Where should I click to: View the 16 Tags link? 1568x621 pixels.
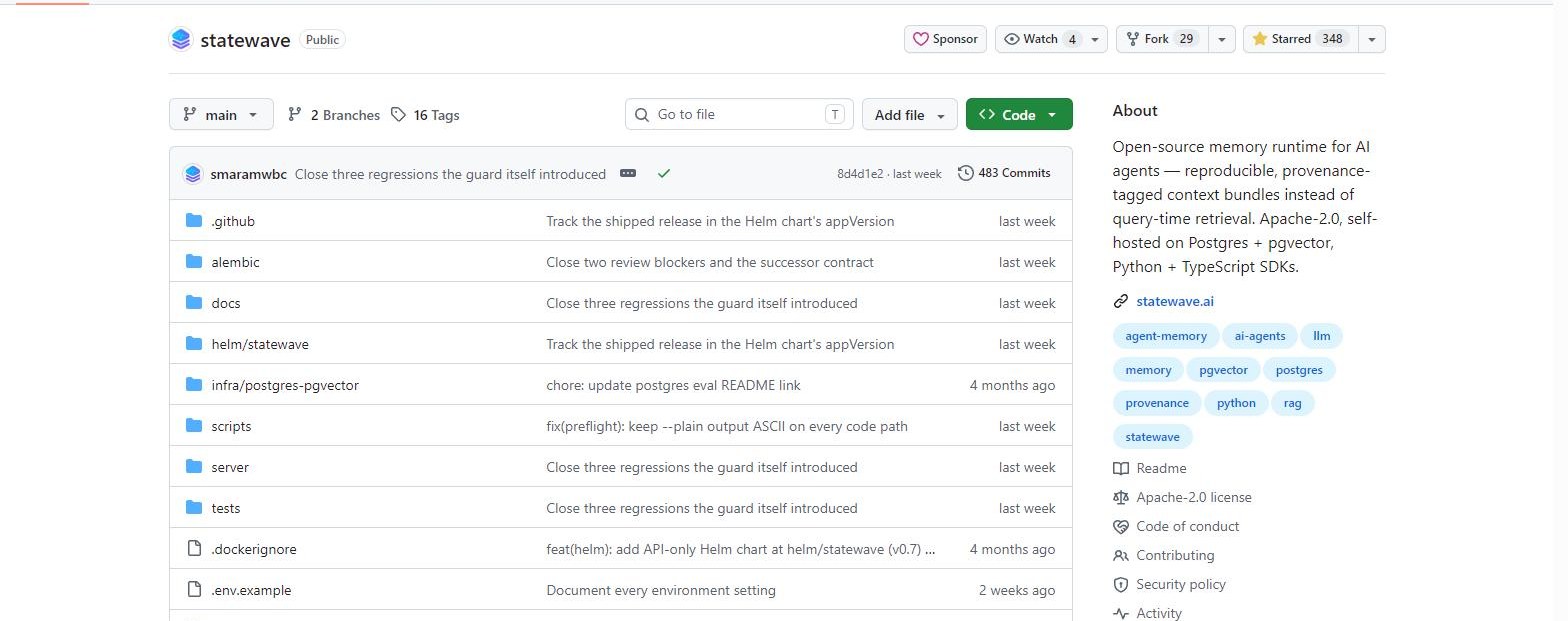pos(425,115)
